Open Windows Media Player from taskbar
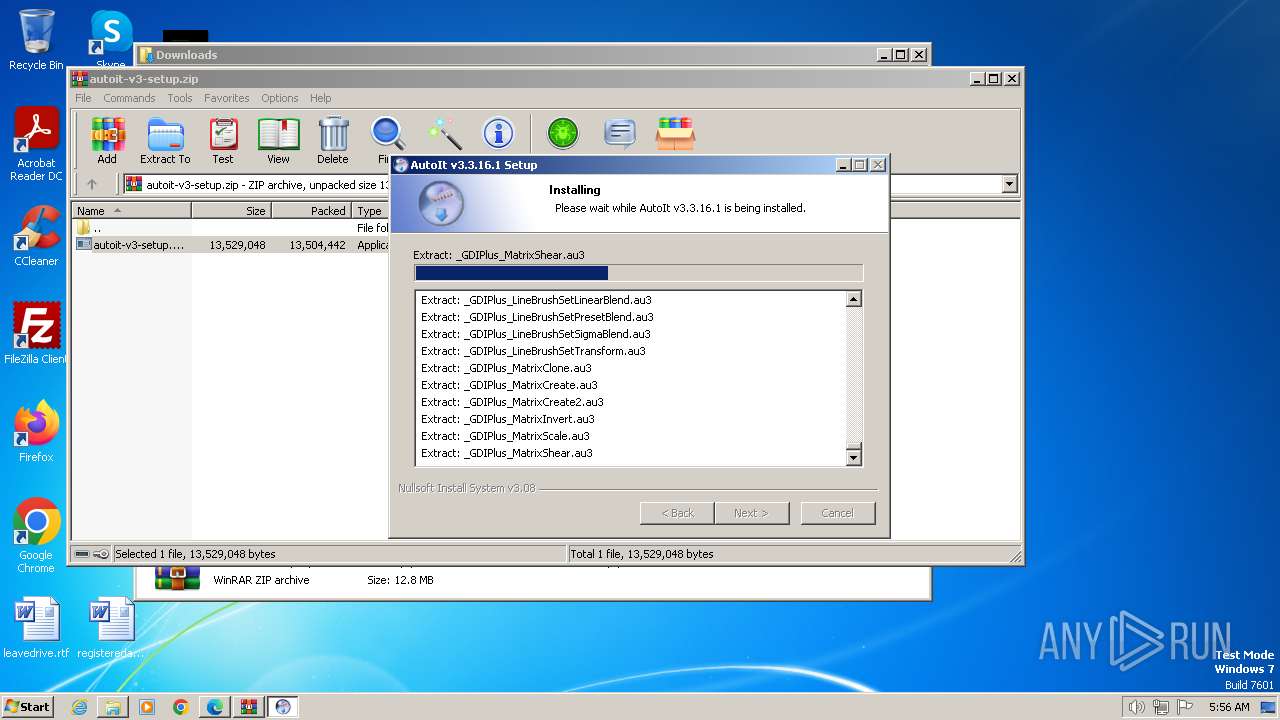 [147, 707]
